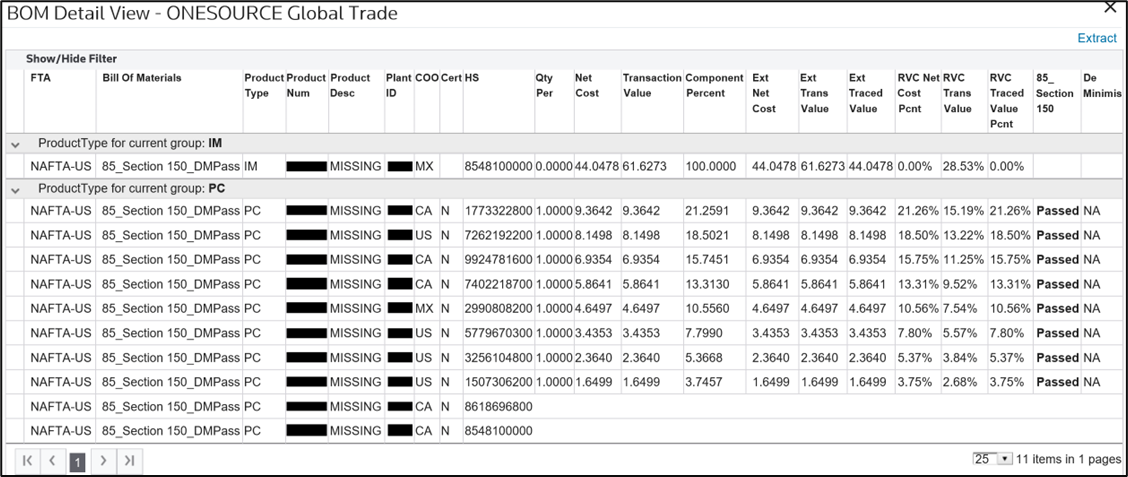Select the 13.3130 component percent cell

pyautogui.click(x=706, y=284)
